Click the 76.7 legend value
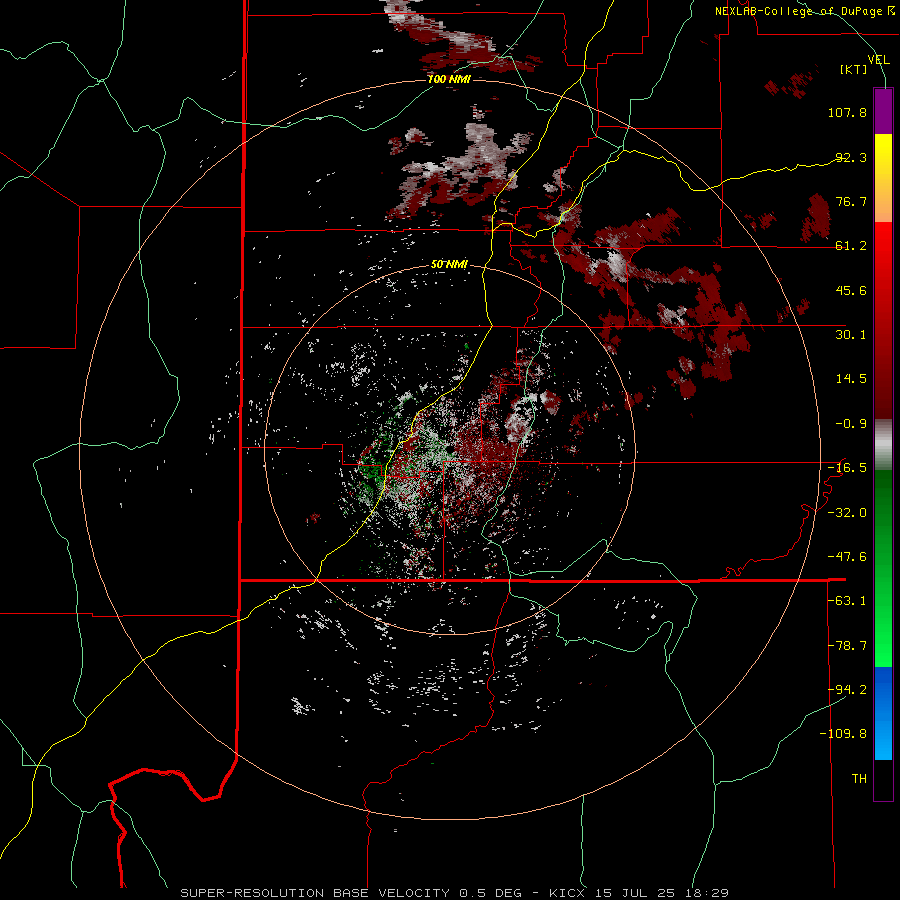 tap(851, 201)
